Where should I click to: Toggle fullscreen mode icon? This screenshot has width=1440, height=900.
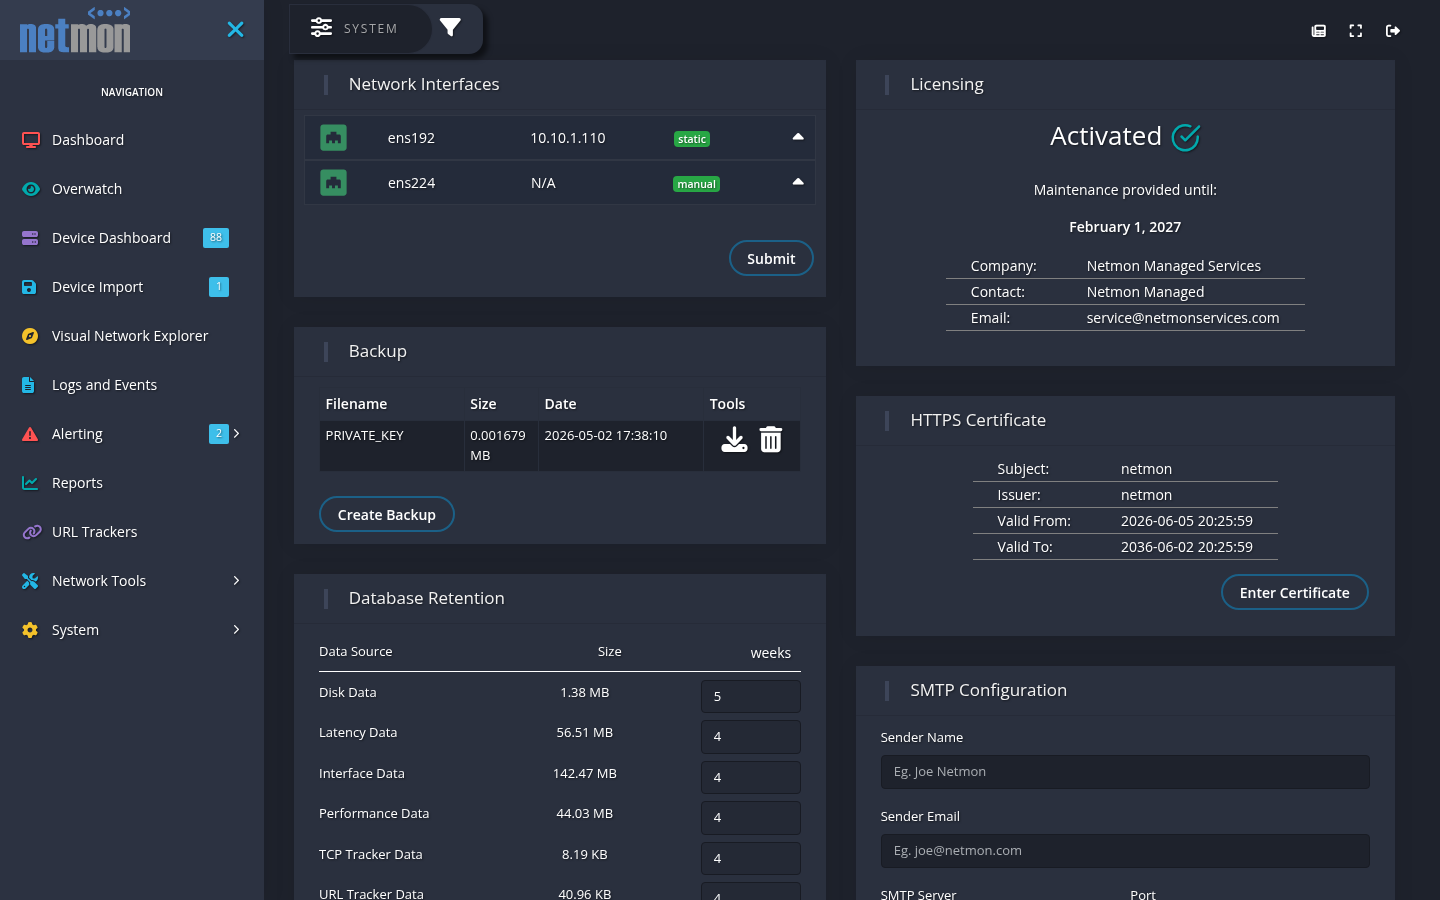click(x=1356, y=31)
